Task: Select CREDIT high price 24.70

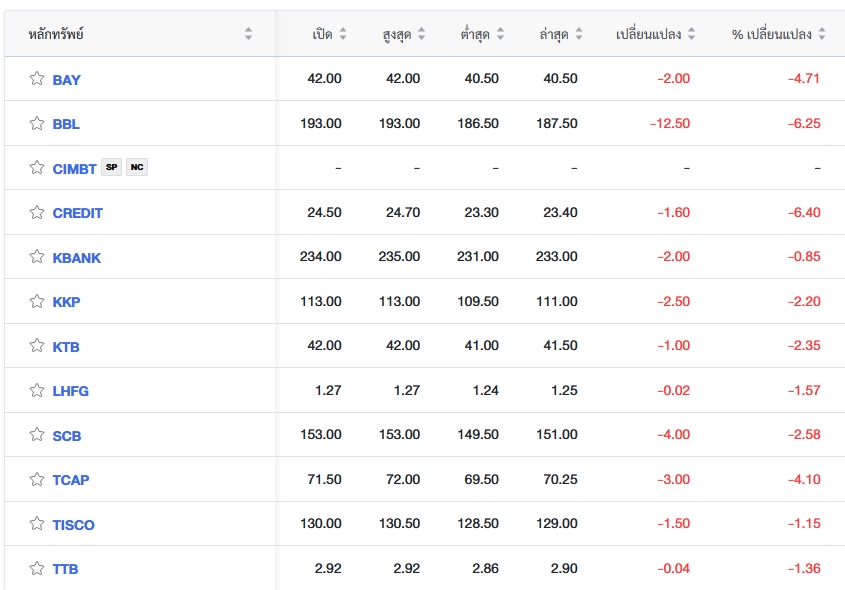Action: 403,212
